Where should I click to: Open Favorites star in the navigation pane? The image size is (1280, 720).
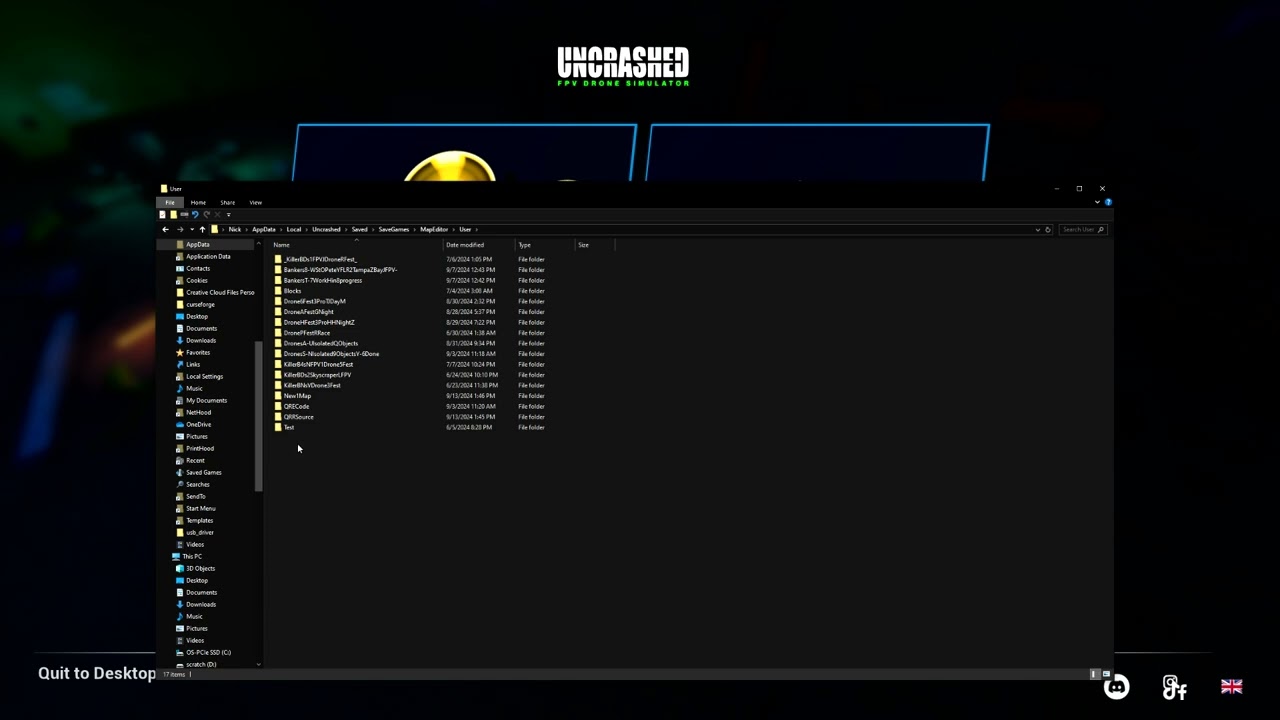pyautogui.click(x=198, y=352)
